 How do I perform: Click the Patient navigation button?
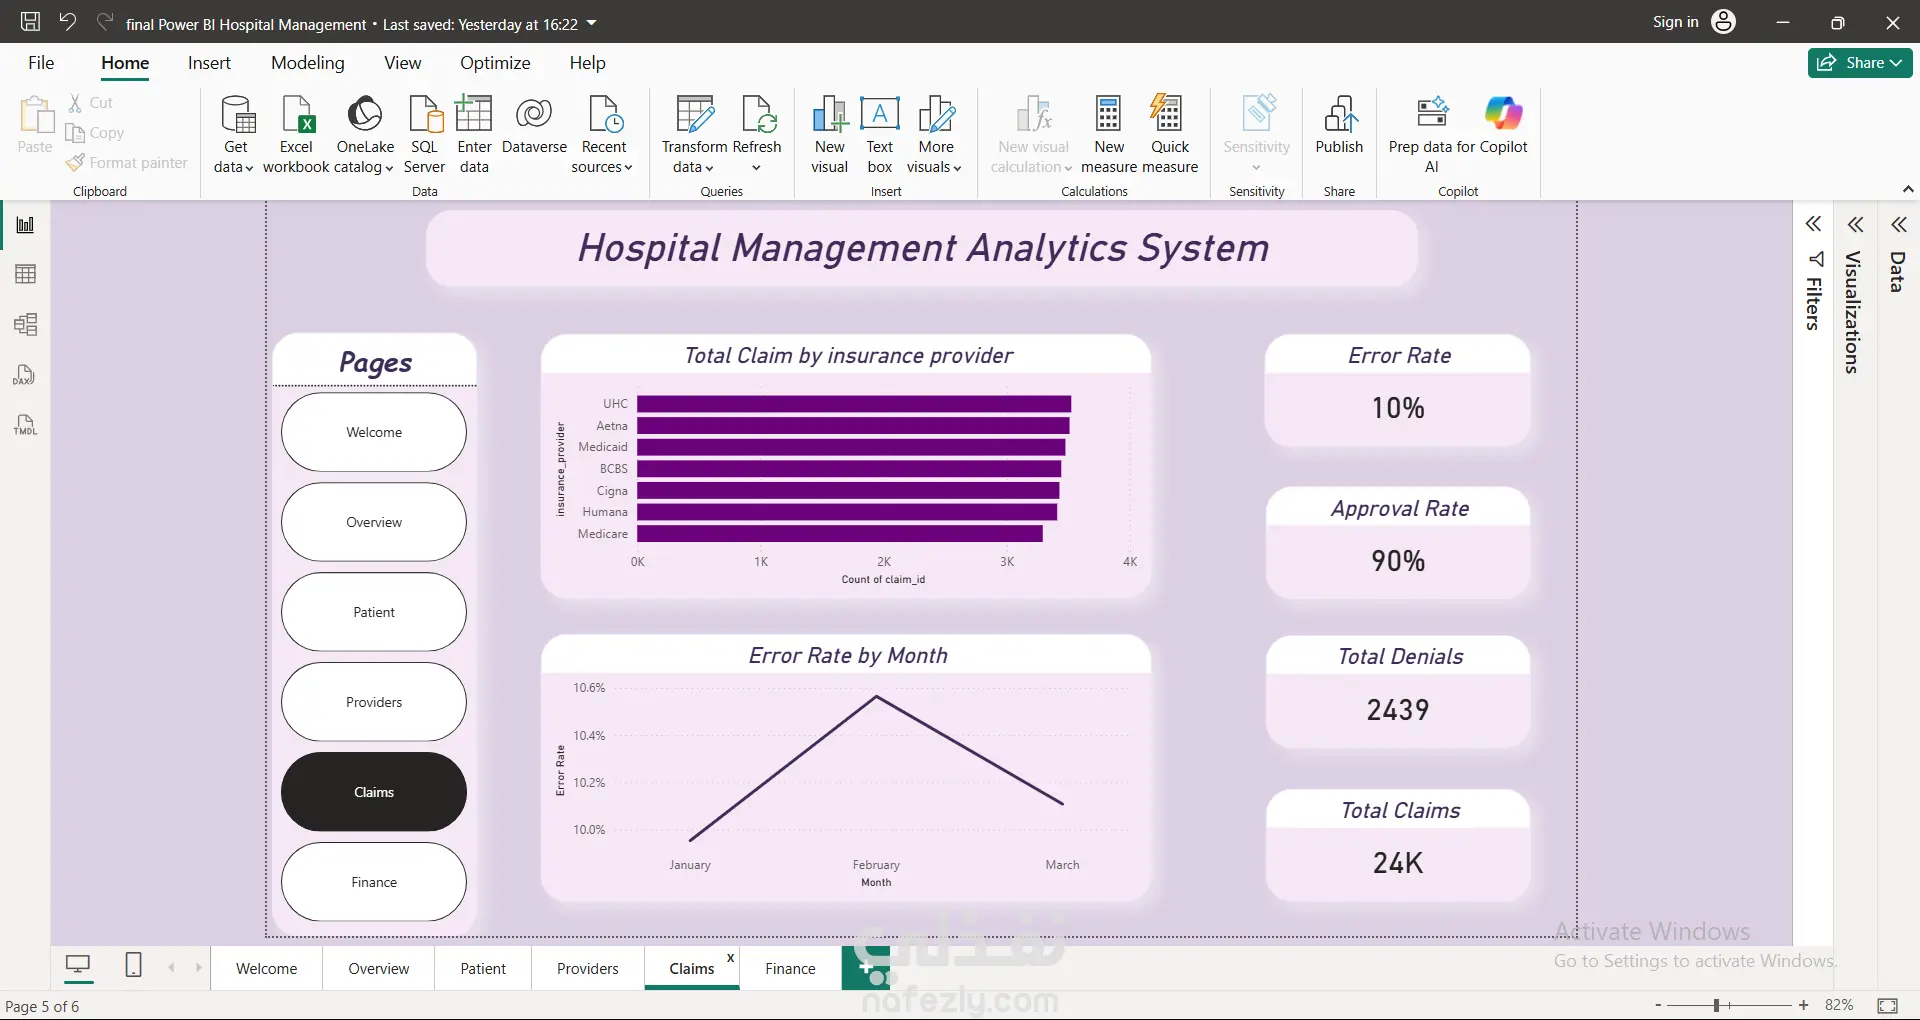coord(374,612)
